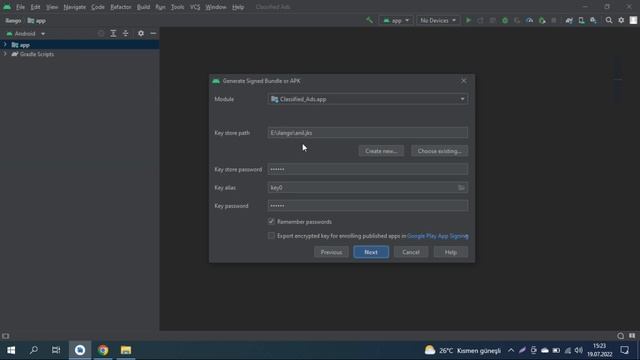Close the Generate Signed Bundle dialog
The height and width of the screenshot is (360, 640).
point(464,81)
